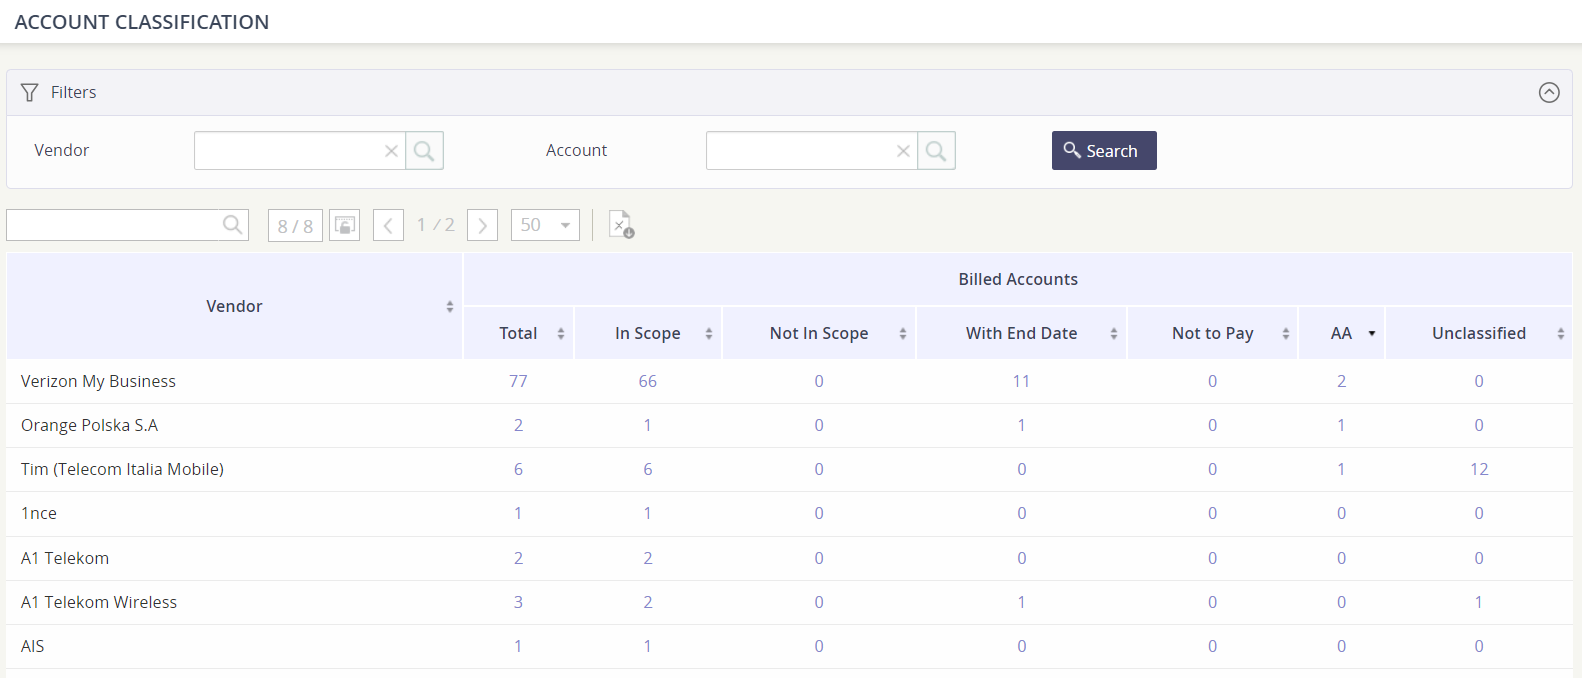The height and width of the screenshot is (678, 1582).
Task: Open Verizon My Business AA value 2
Action: click(x=1341, y=381)
